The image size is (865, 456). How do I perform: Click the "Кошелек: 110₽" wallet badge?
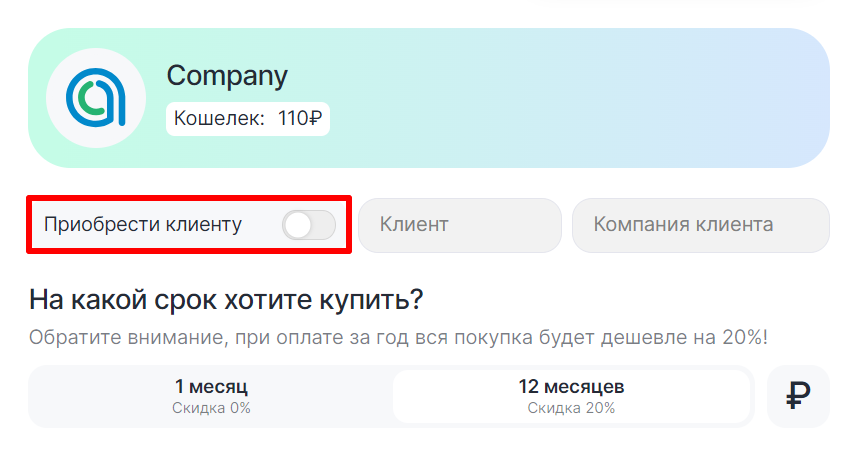tap(248, 118)
